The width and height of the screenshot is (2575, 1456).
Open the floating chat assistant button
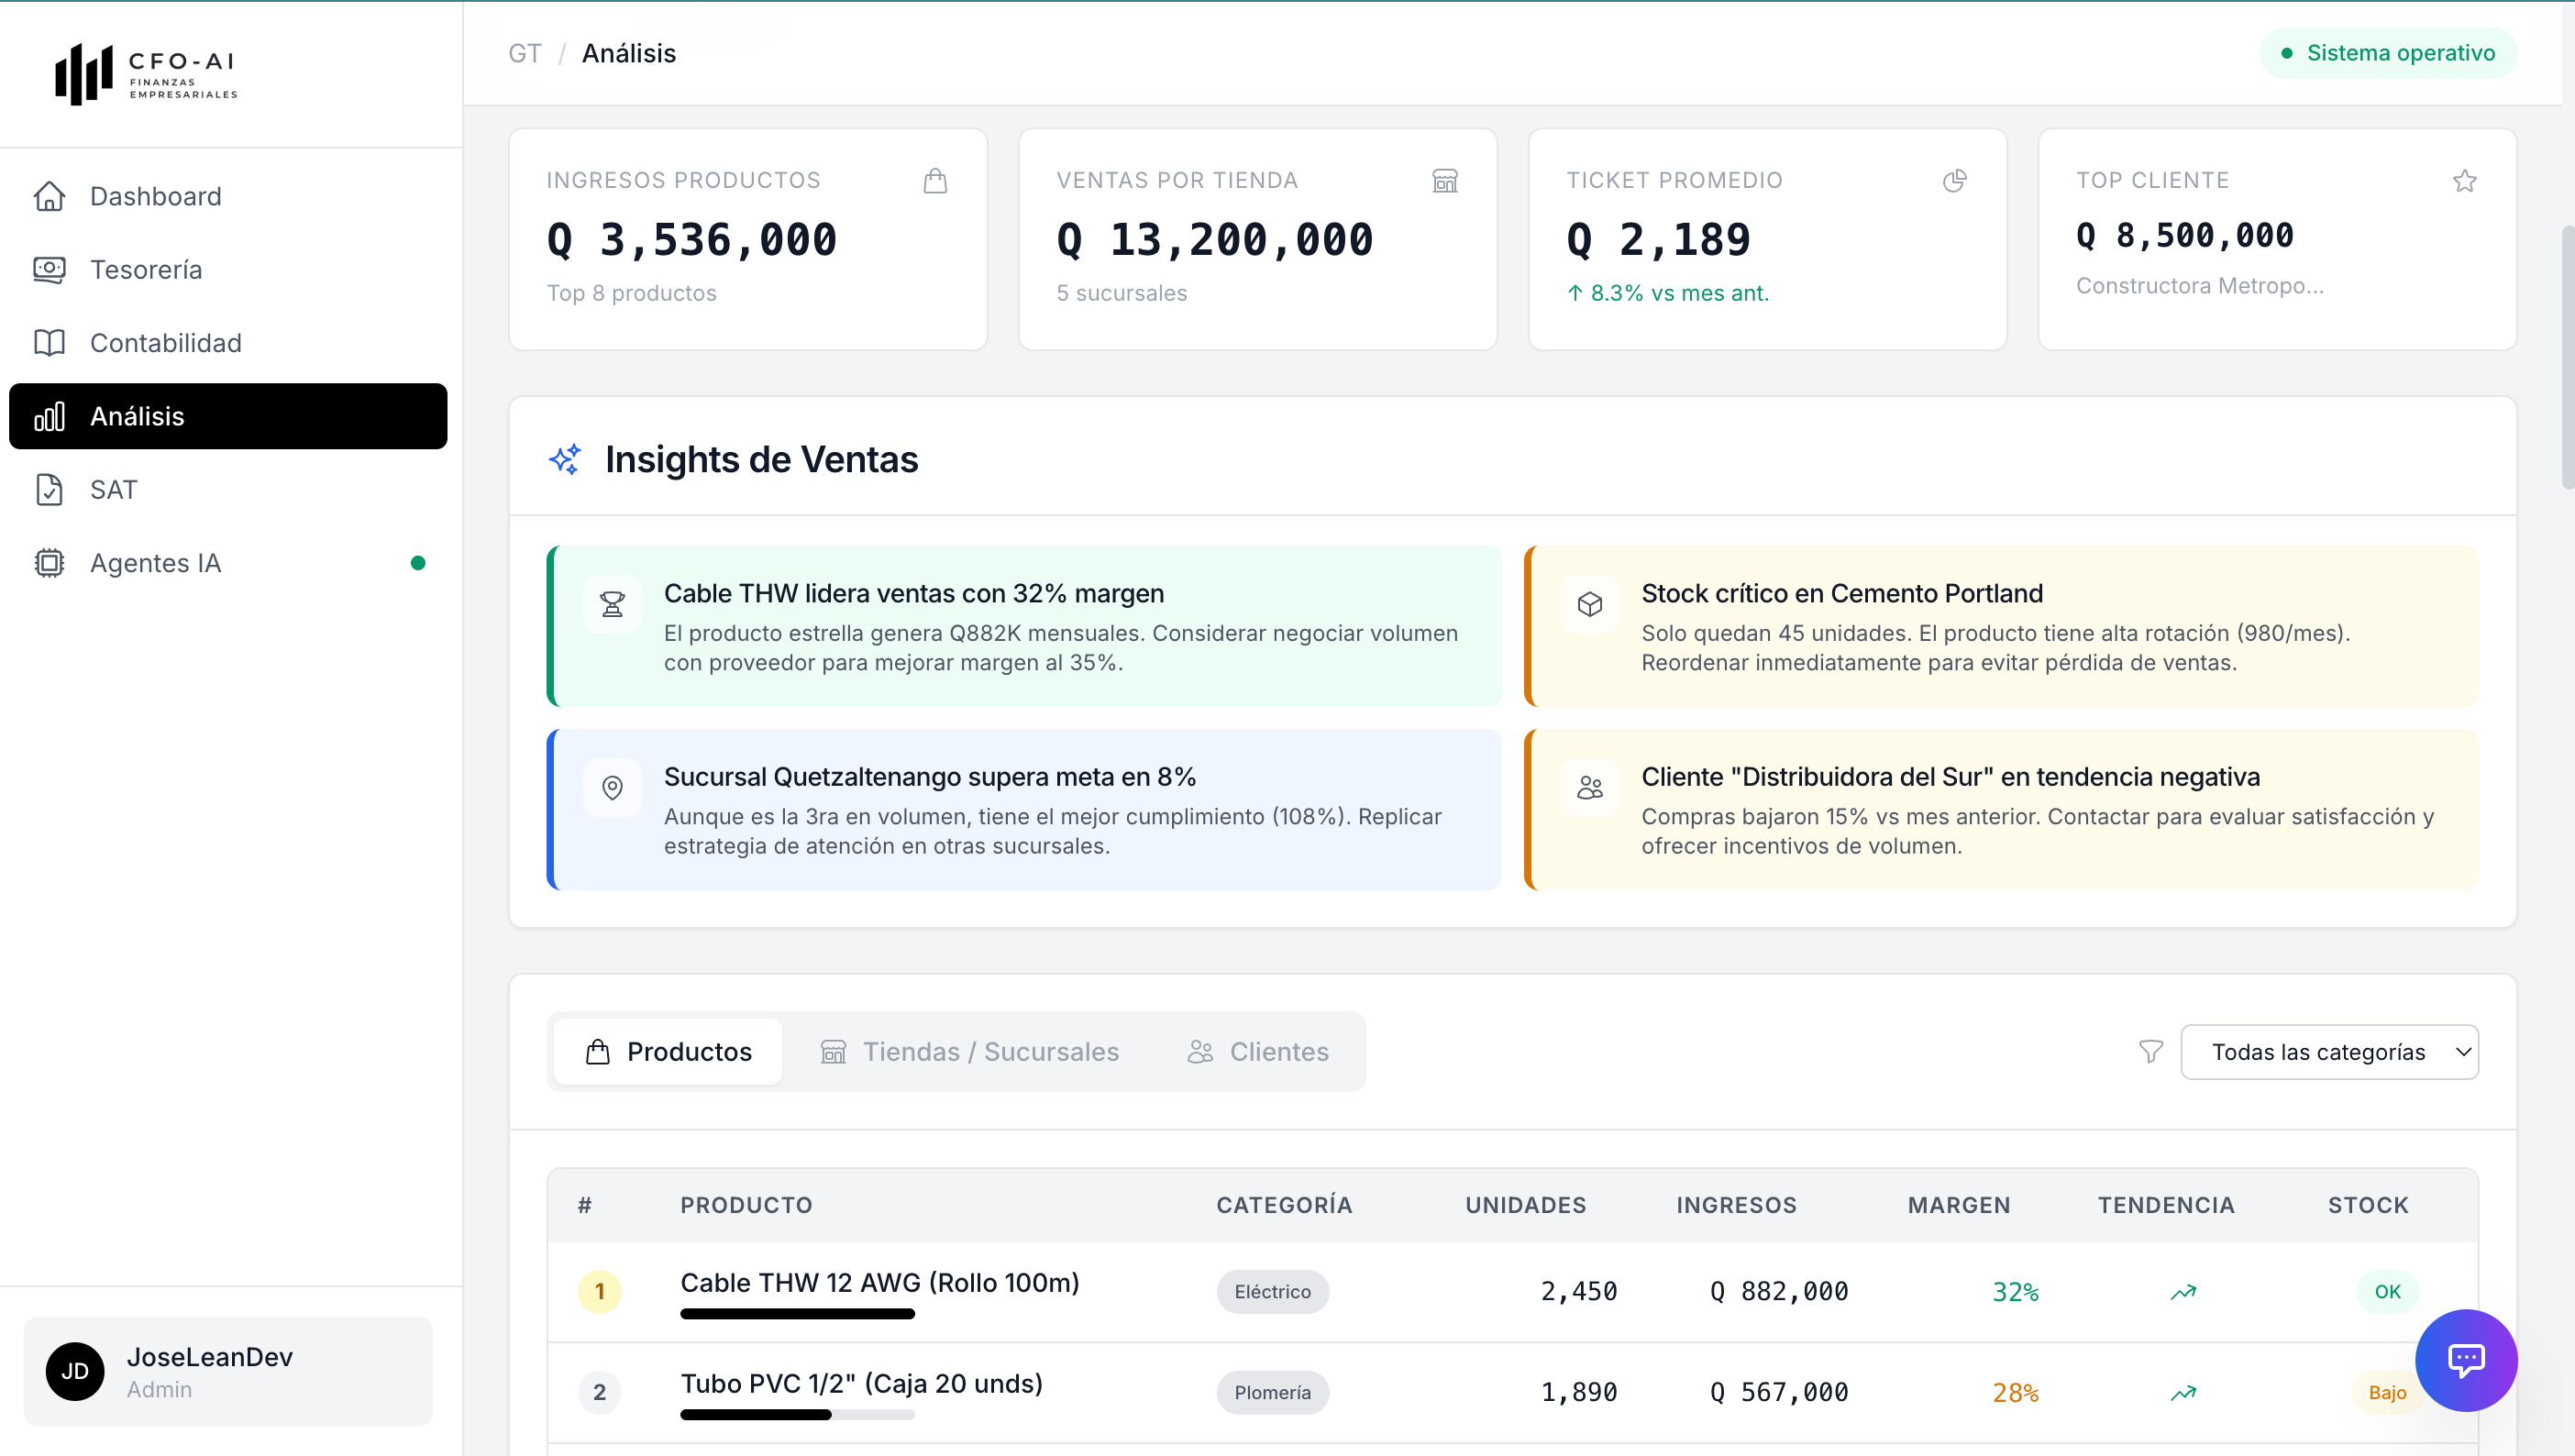pyautogui.click(x=2465, y=1360)
